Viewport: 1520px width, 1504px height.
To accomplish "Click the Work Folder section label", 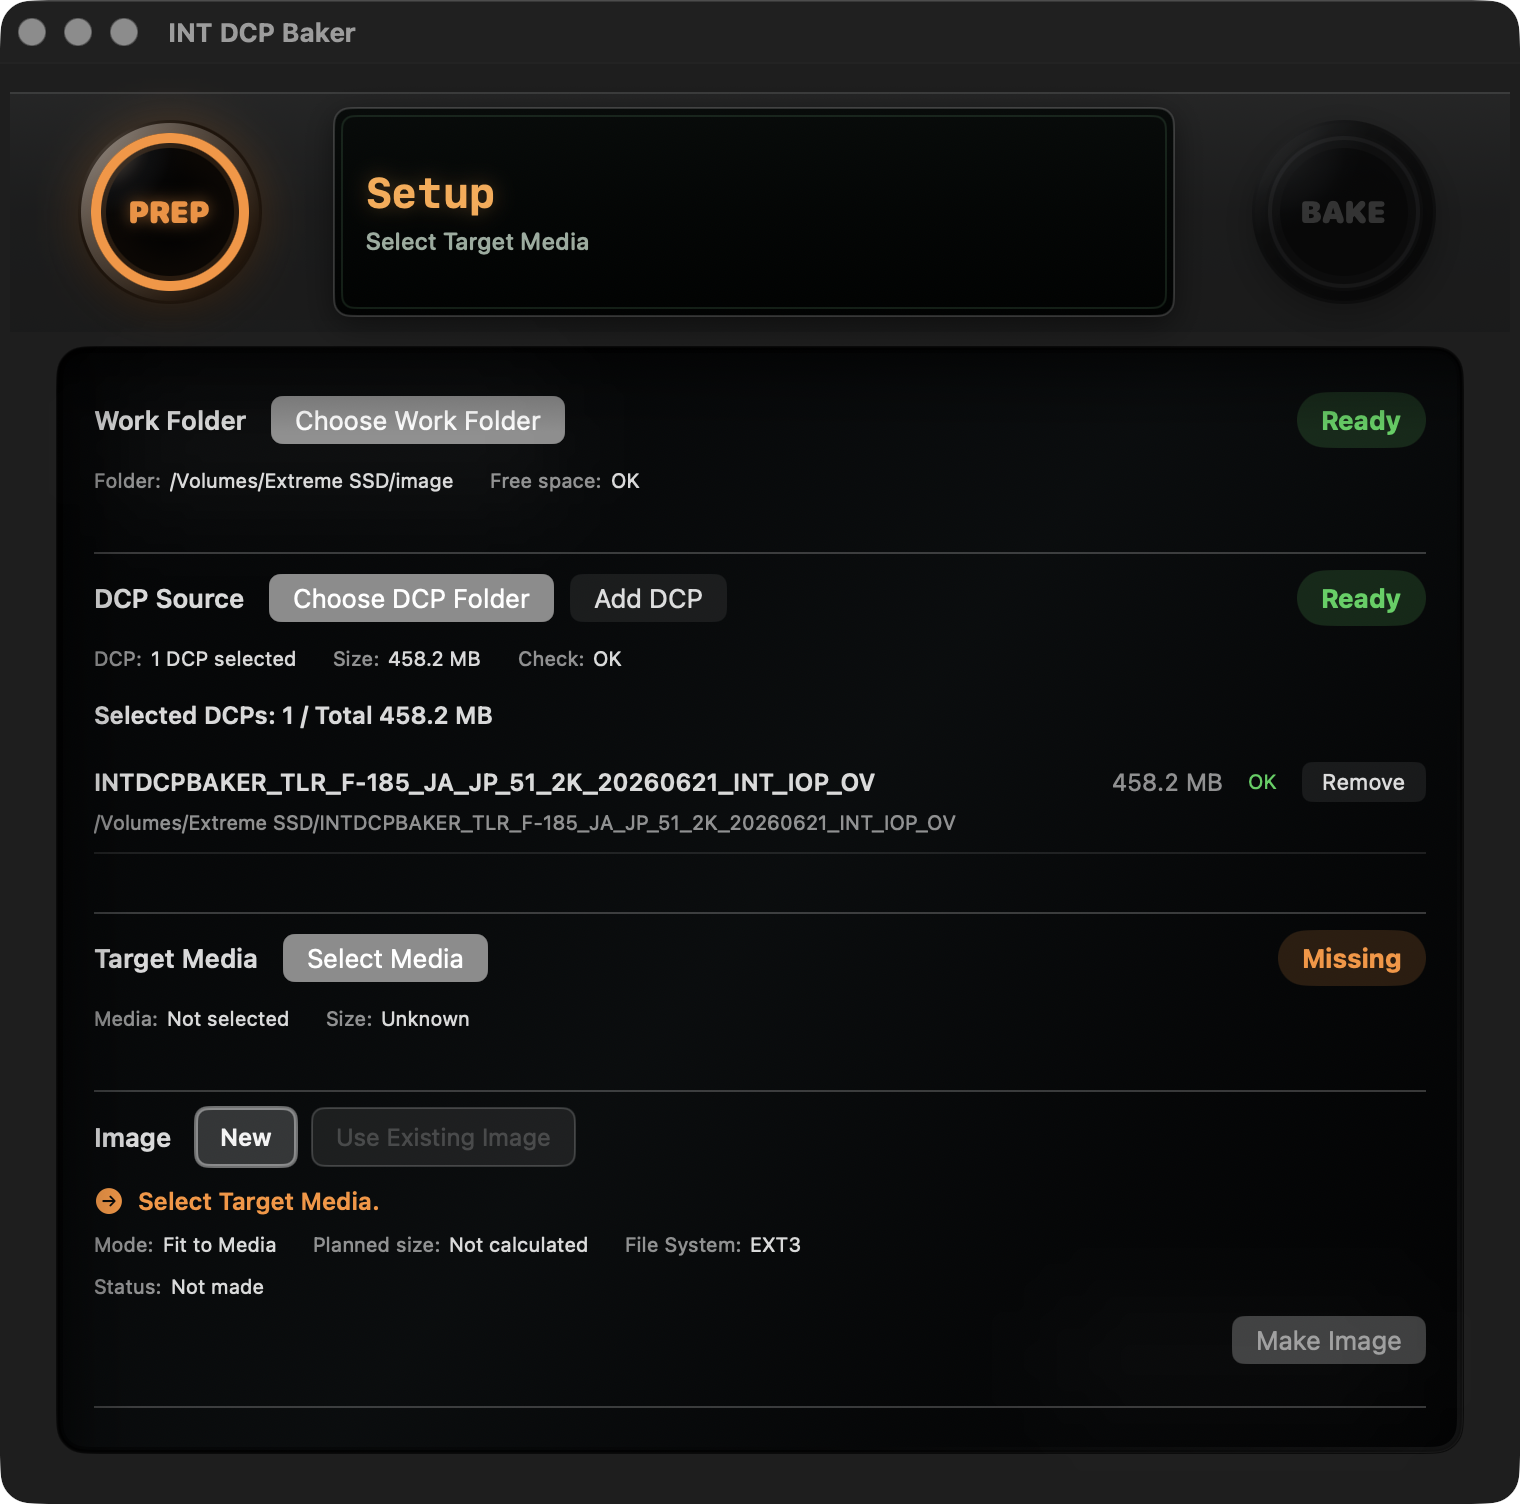I will (x=170, y=421).
